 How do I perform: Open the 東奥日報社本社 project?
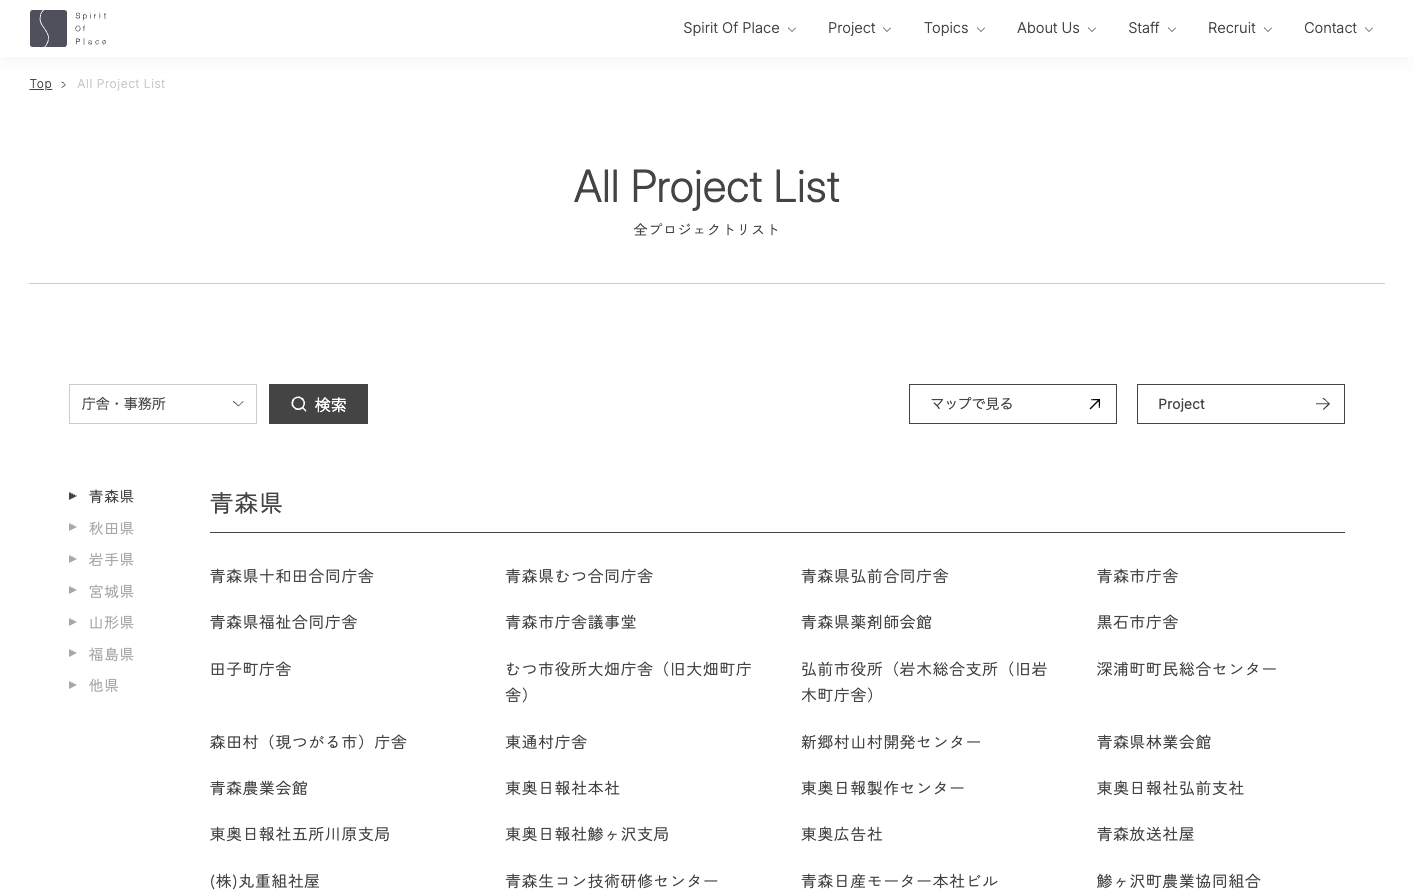pyautogui.click(x=562, y=788)
